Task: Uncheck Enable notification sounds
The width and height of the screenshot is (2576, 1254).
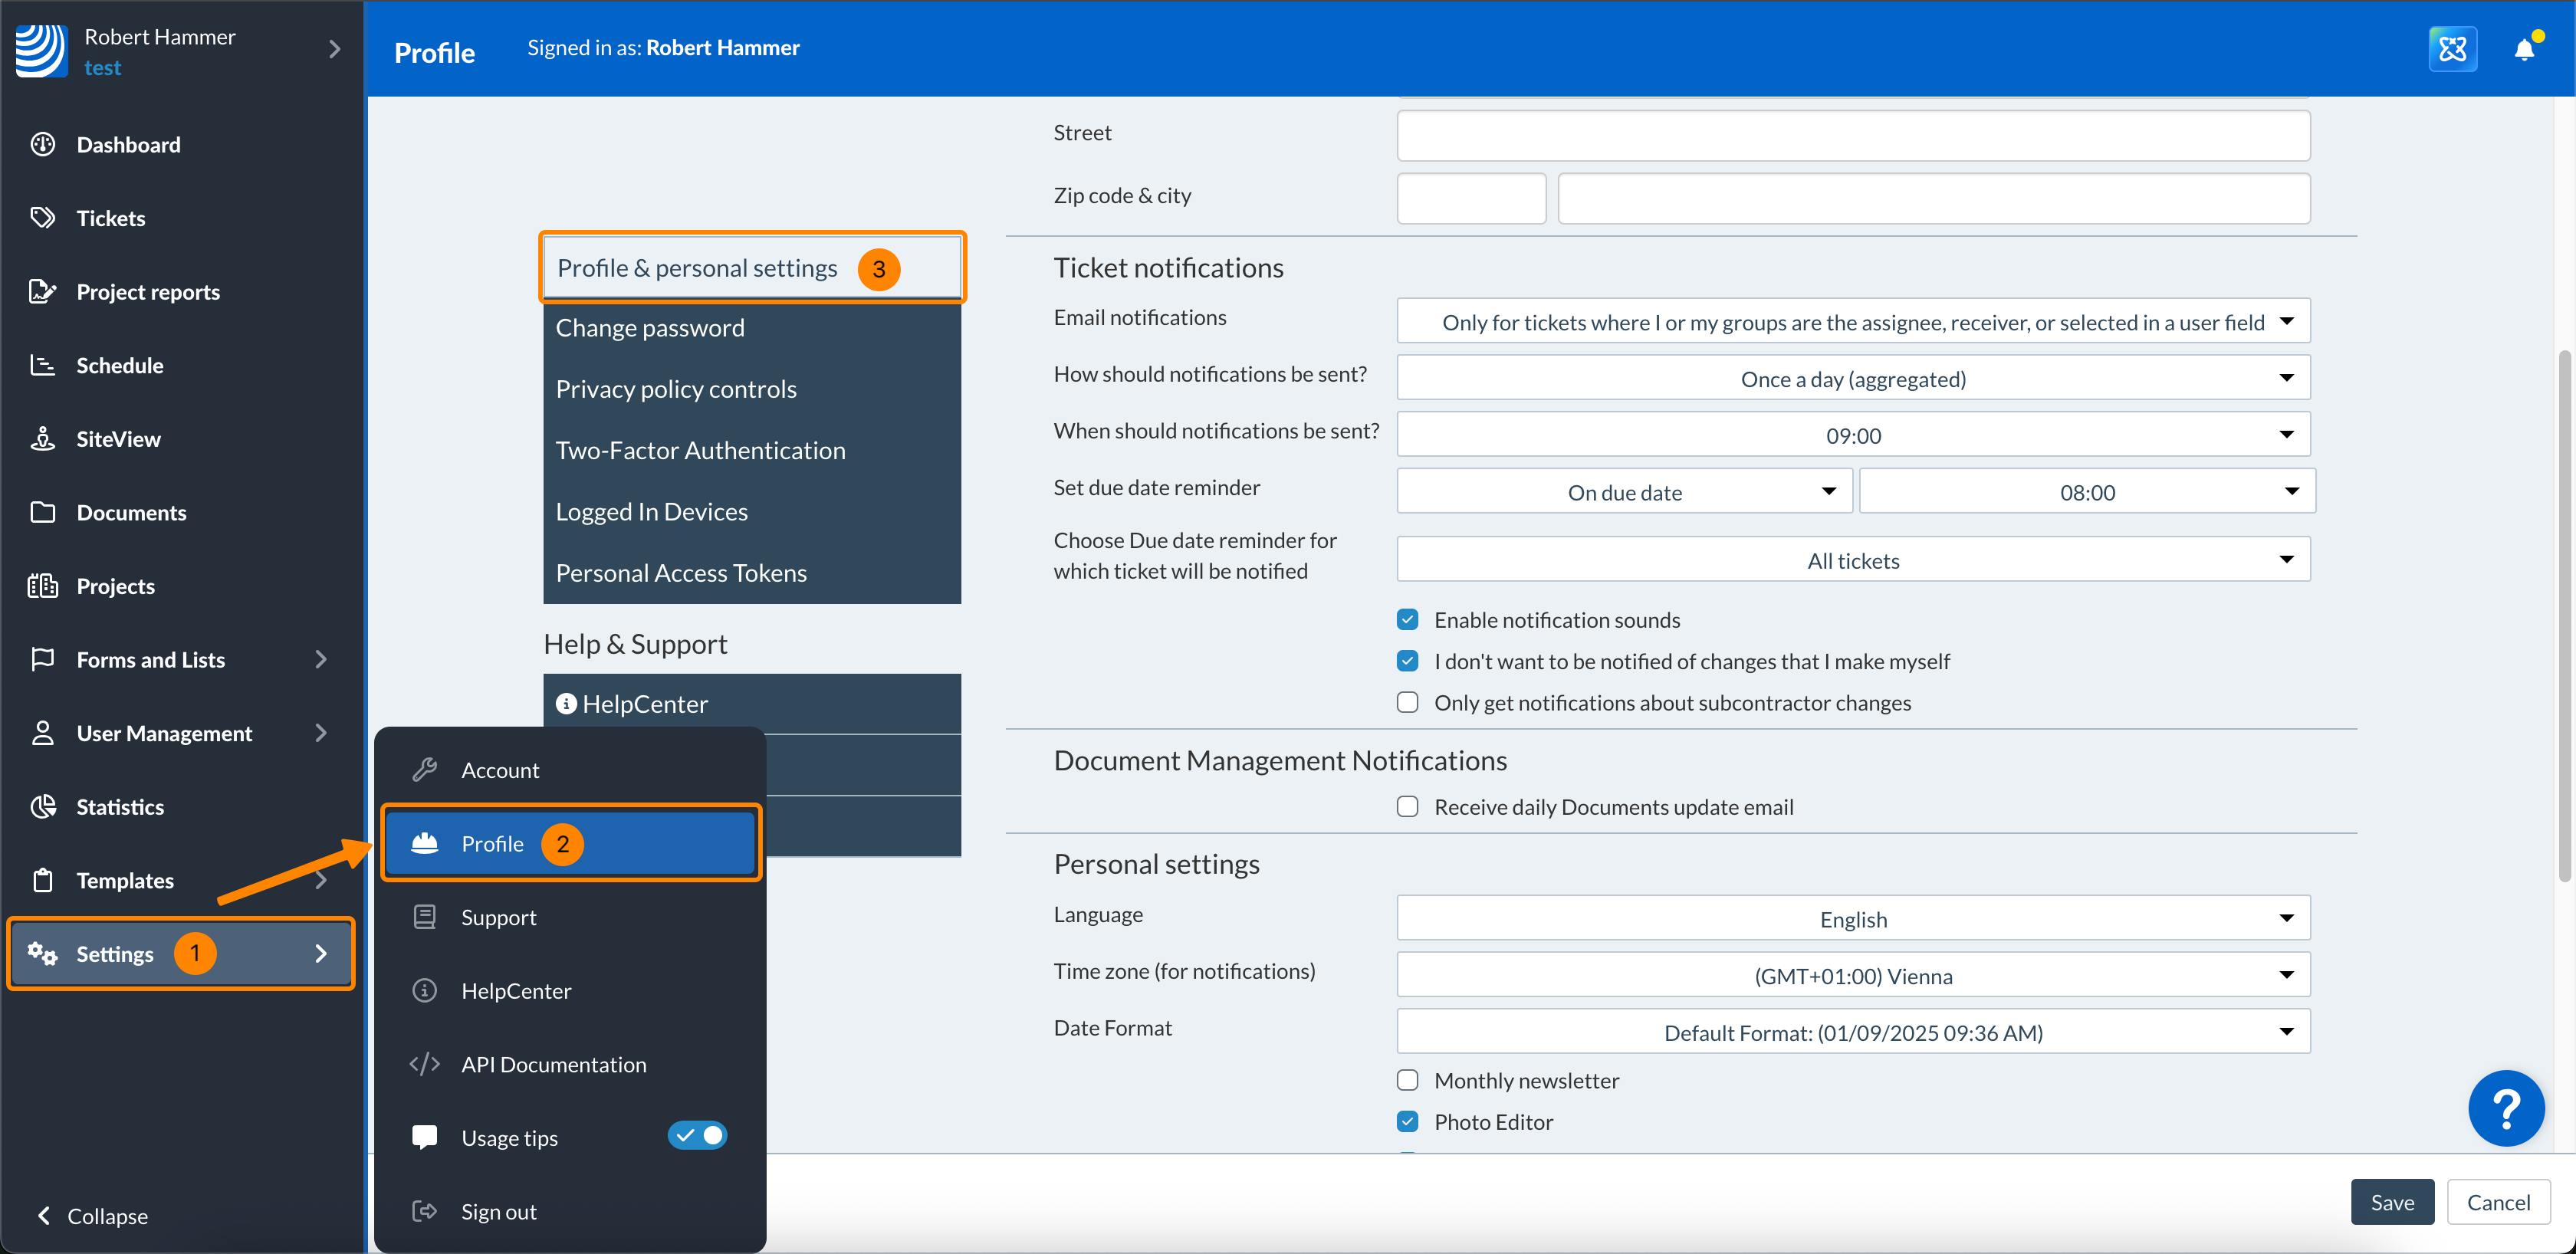Action: click(1407, 620)
